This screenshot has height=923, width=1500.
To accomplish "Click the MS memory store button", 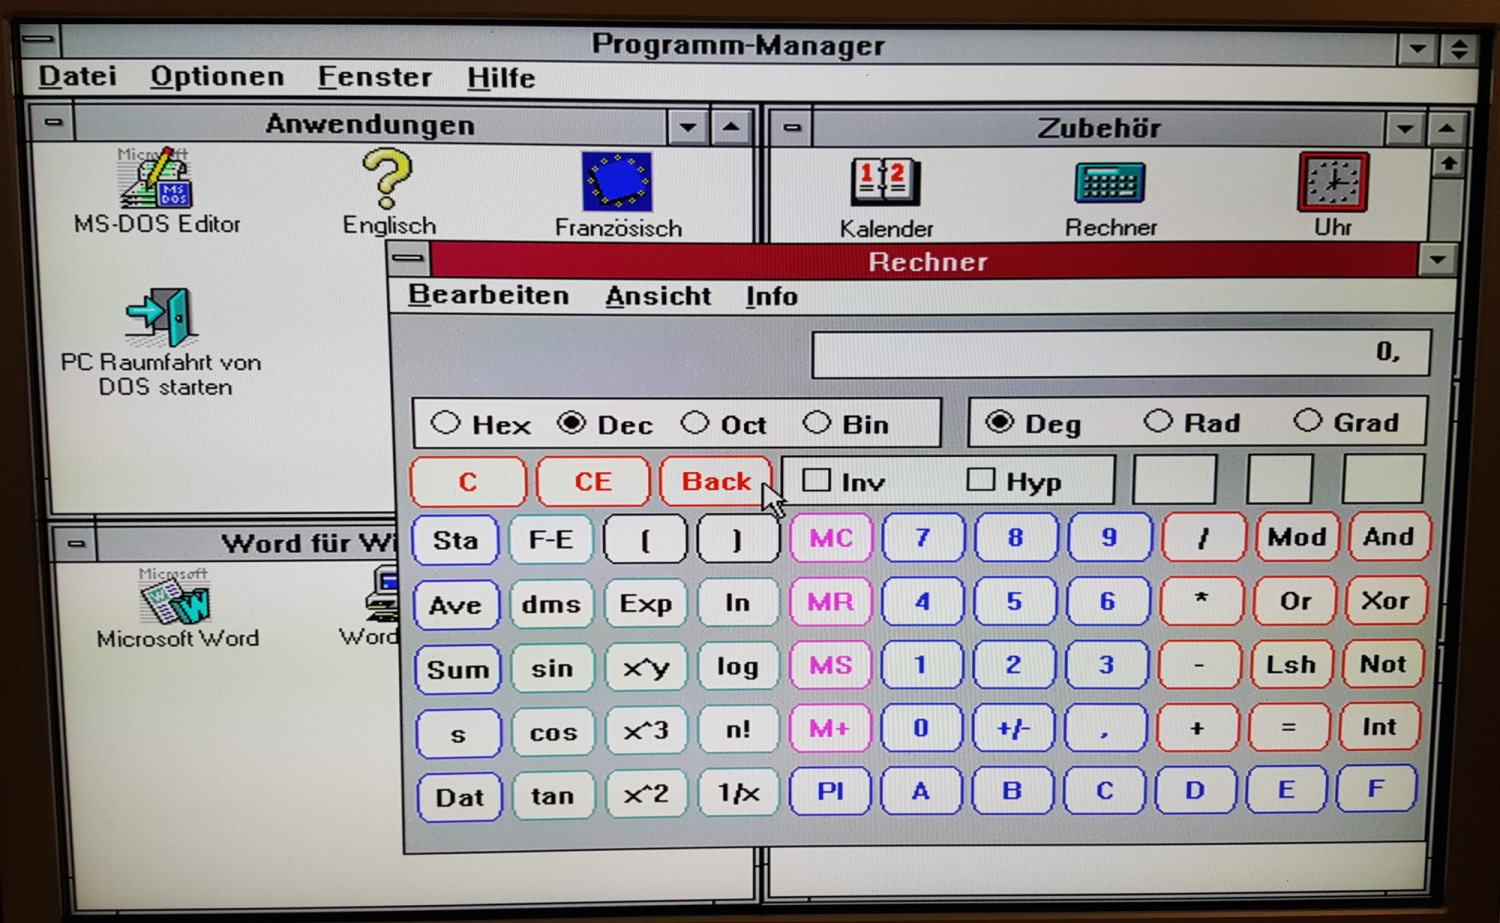I will 830,665.
